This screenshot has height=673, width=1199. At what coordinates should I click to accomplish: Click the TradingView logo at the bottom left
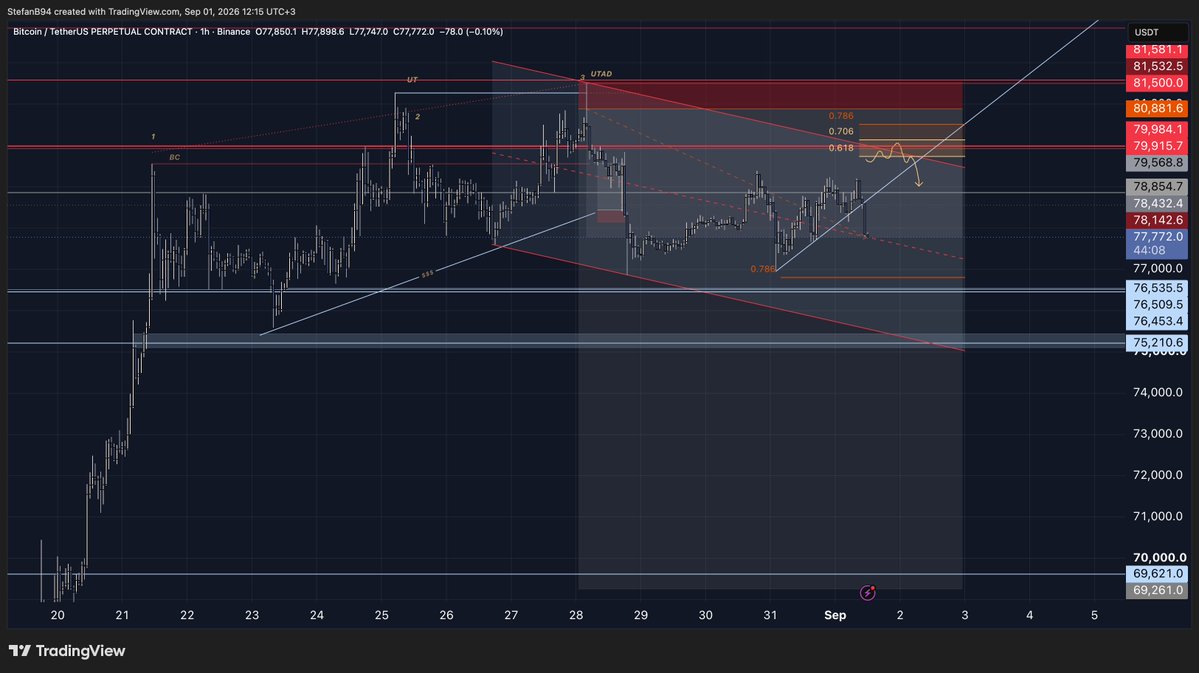point(67,651)
